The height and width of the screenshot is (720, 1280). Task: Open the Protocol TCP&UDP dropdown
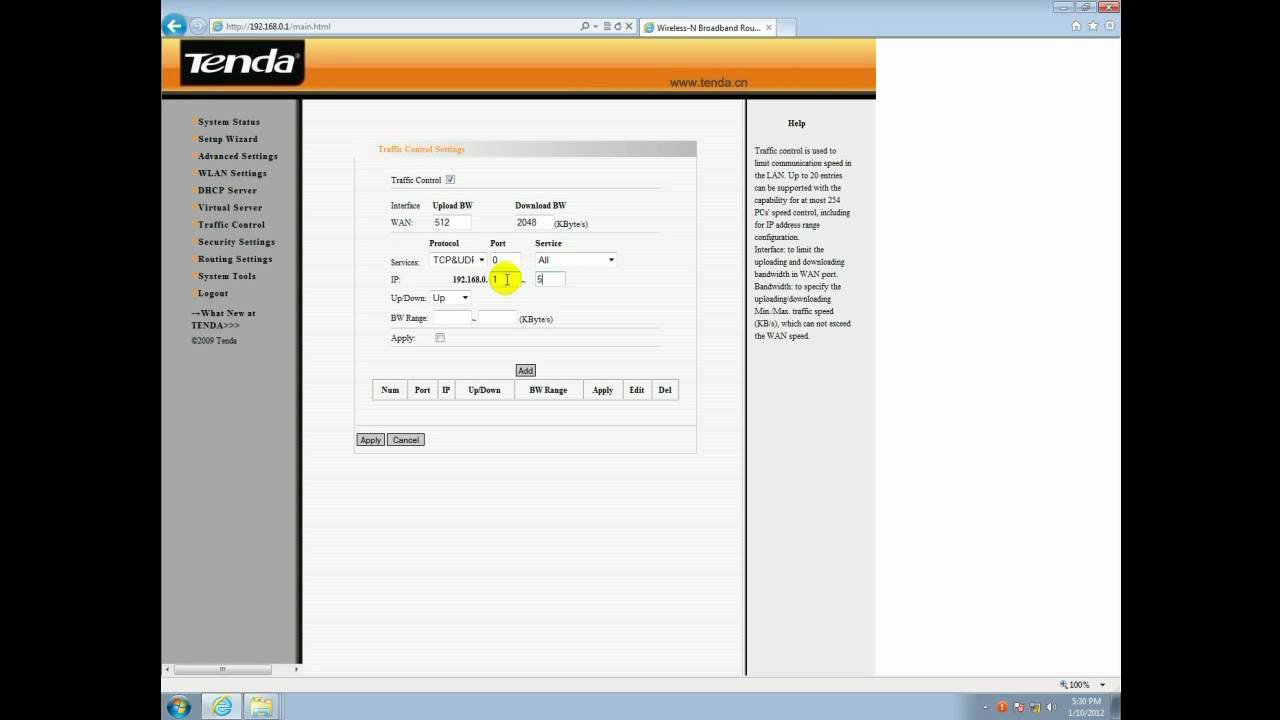[458, 260]
